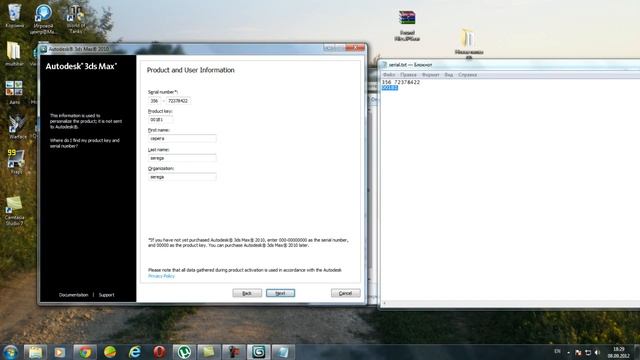640x360 pixels.
Task: Open the media player taskbar icon
Action: click(x=60, y=352)
